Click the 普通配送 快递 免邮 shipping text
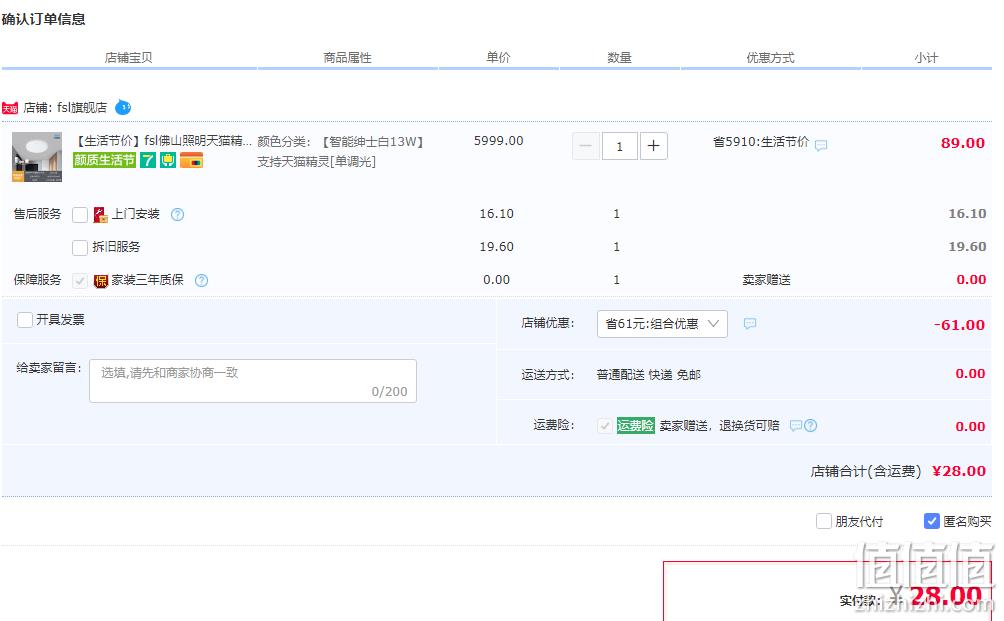The image size is (1004, 621). click(x=648, y=375)
